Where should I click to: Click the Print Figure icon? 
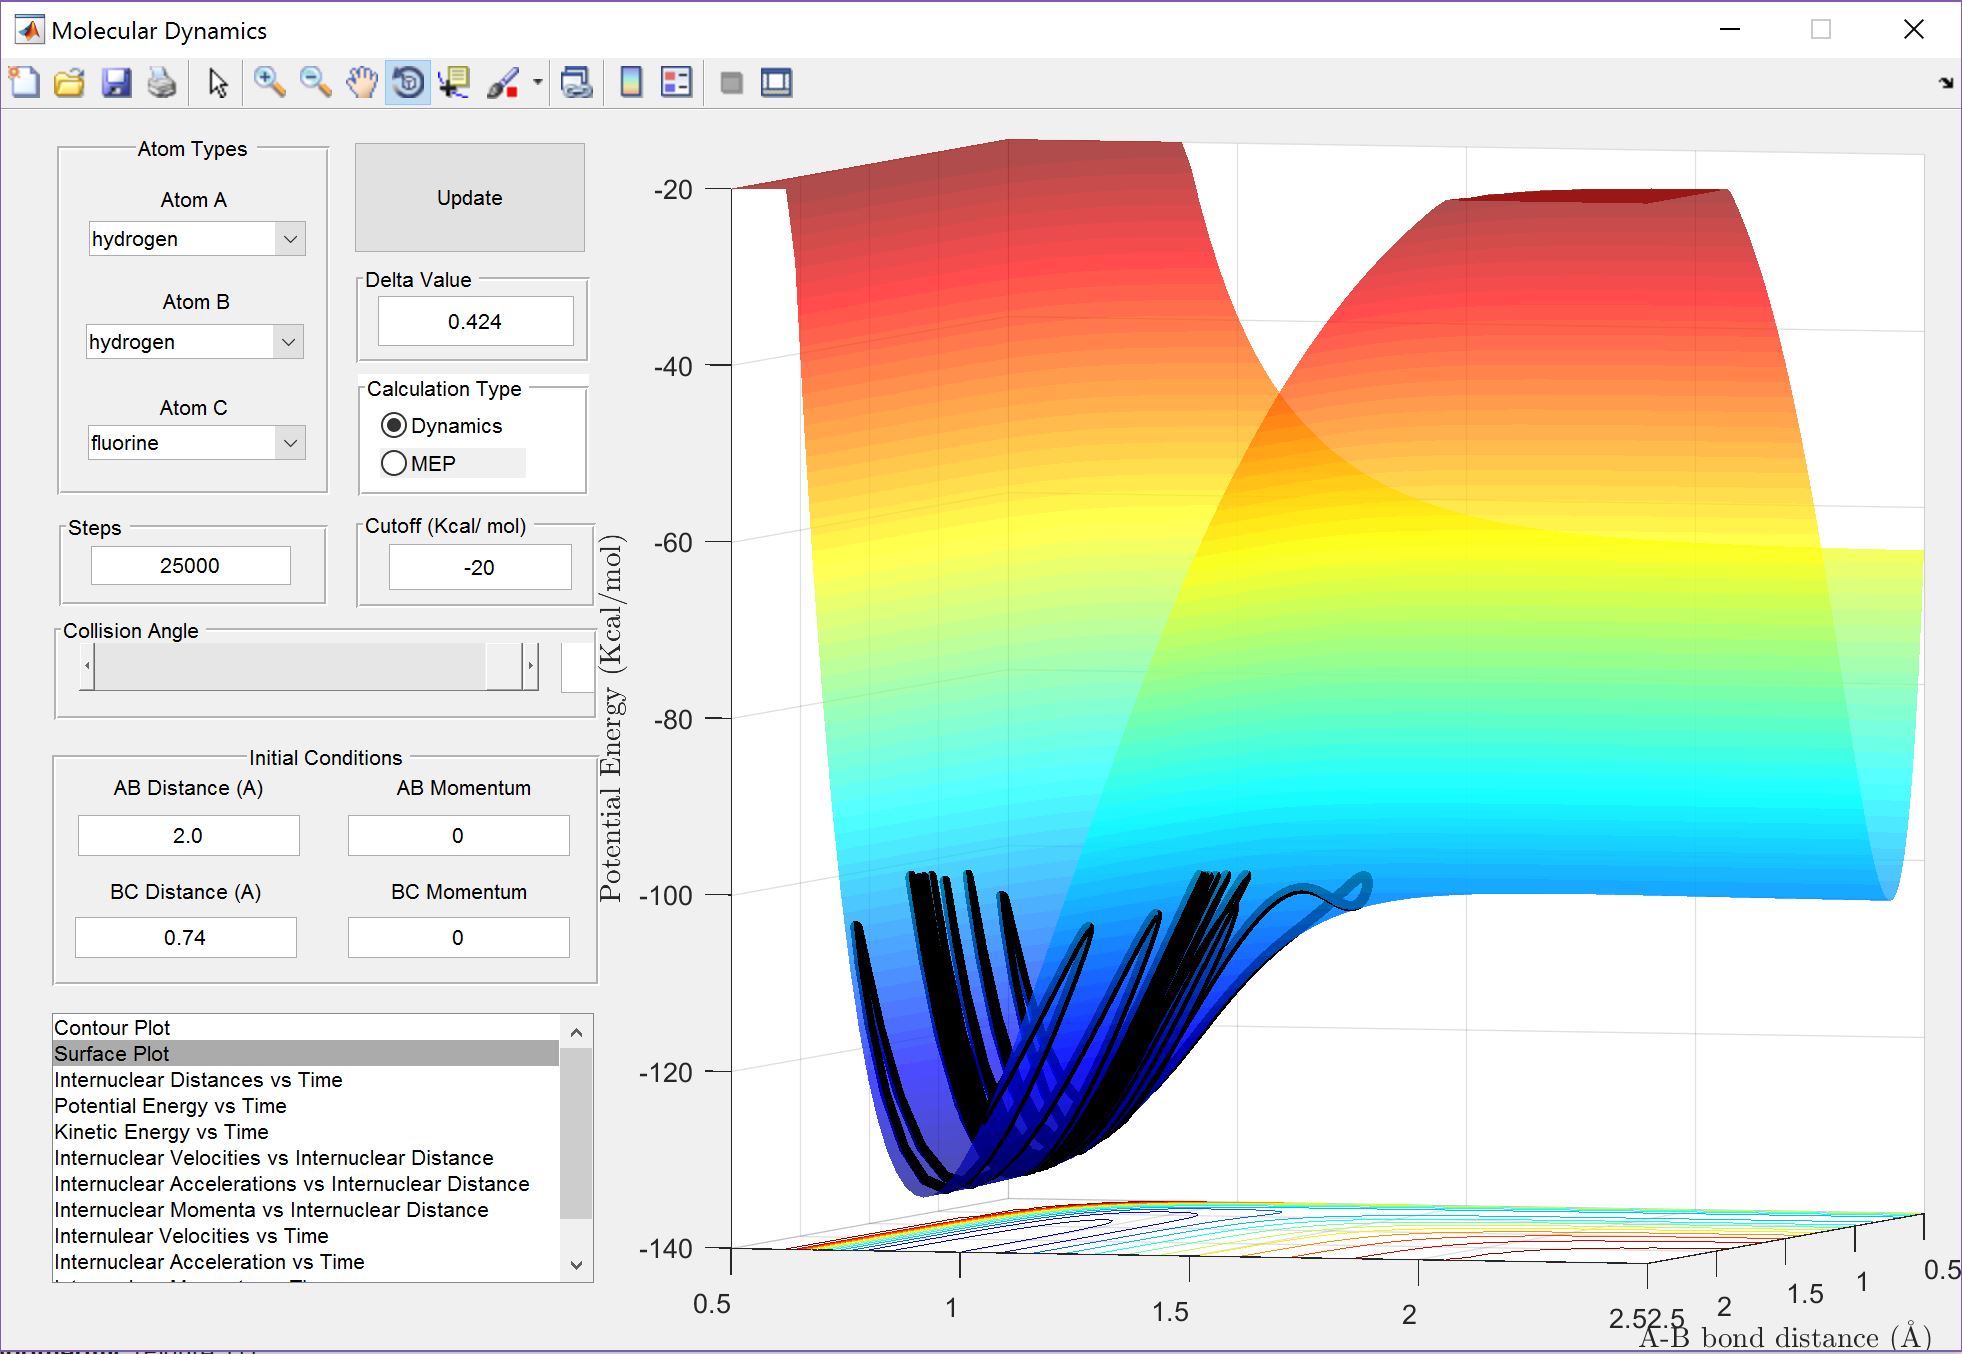tap(162, 83)
